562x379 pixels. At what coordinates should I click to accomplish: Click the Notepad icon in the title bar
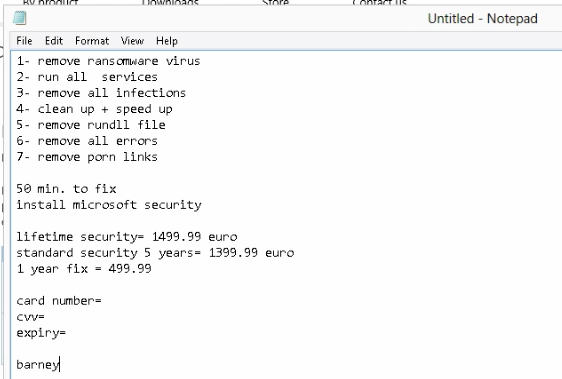[20, 18]
